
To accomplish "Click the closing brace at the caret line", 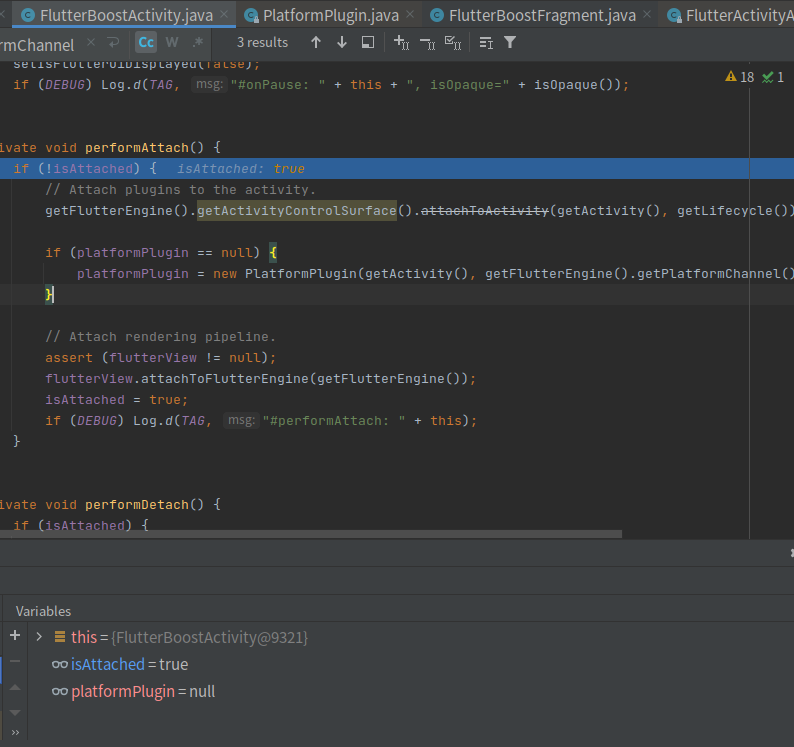I will (49, 294).
